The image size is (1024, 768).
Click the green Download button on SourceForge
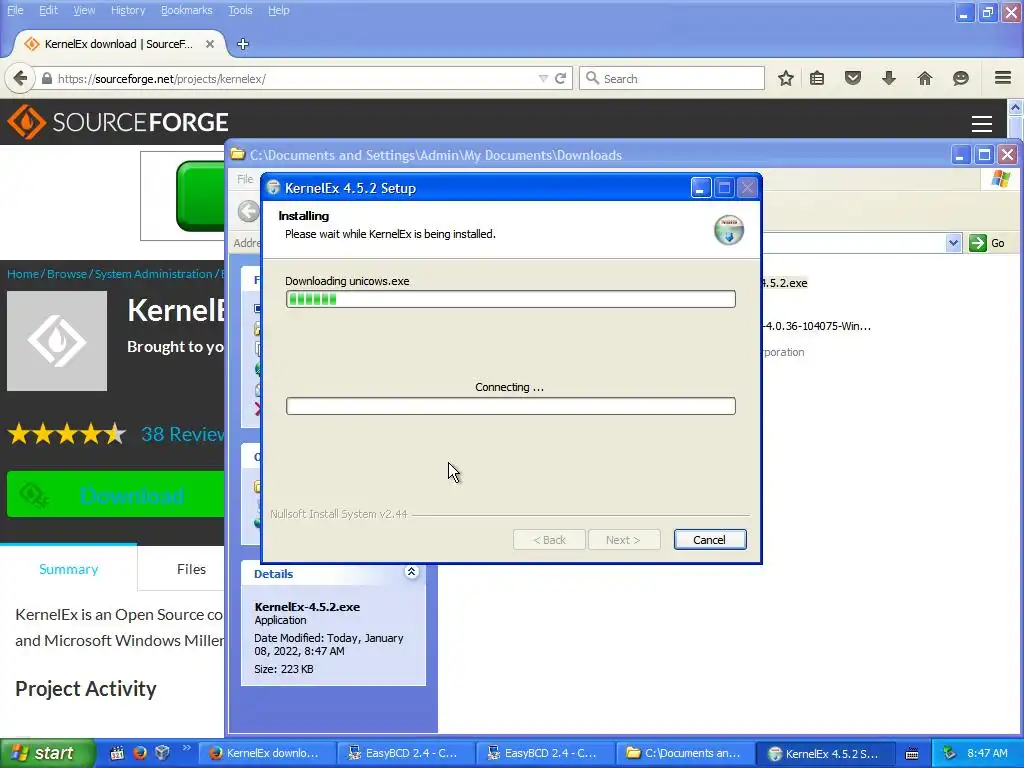point(116,495)
